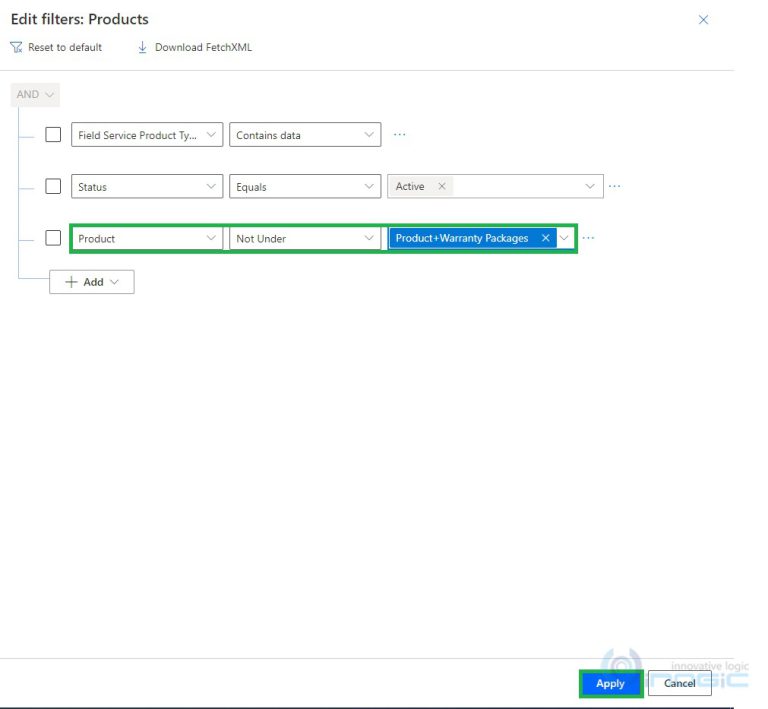Open the Status field dropdown
The image size is (768, 709).
point(147,187)
